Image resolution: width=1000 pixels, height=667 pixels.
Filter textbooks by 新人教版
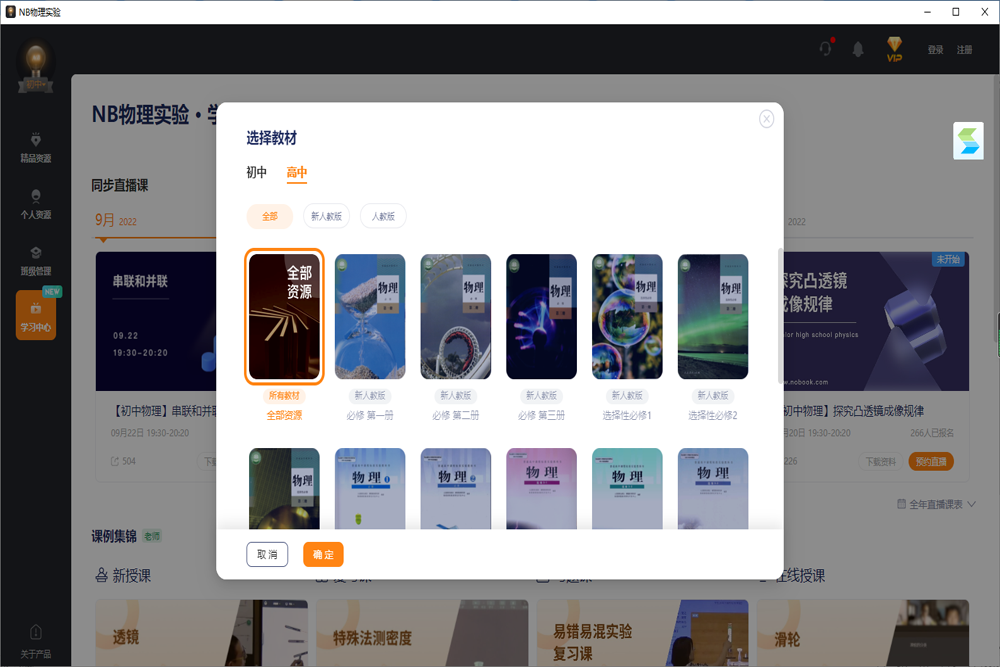(x=326, y=216)
